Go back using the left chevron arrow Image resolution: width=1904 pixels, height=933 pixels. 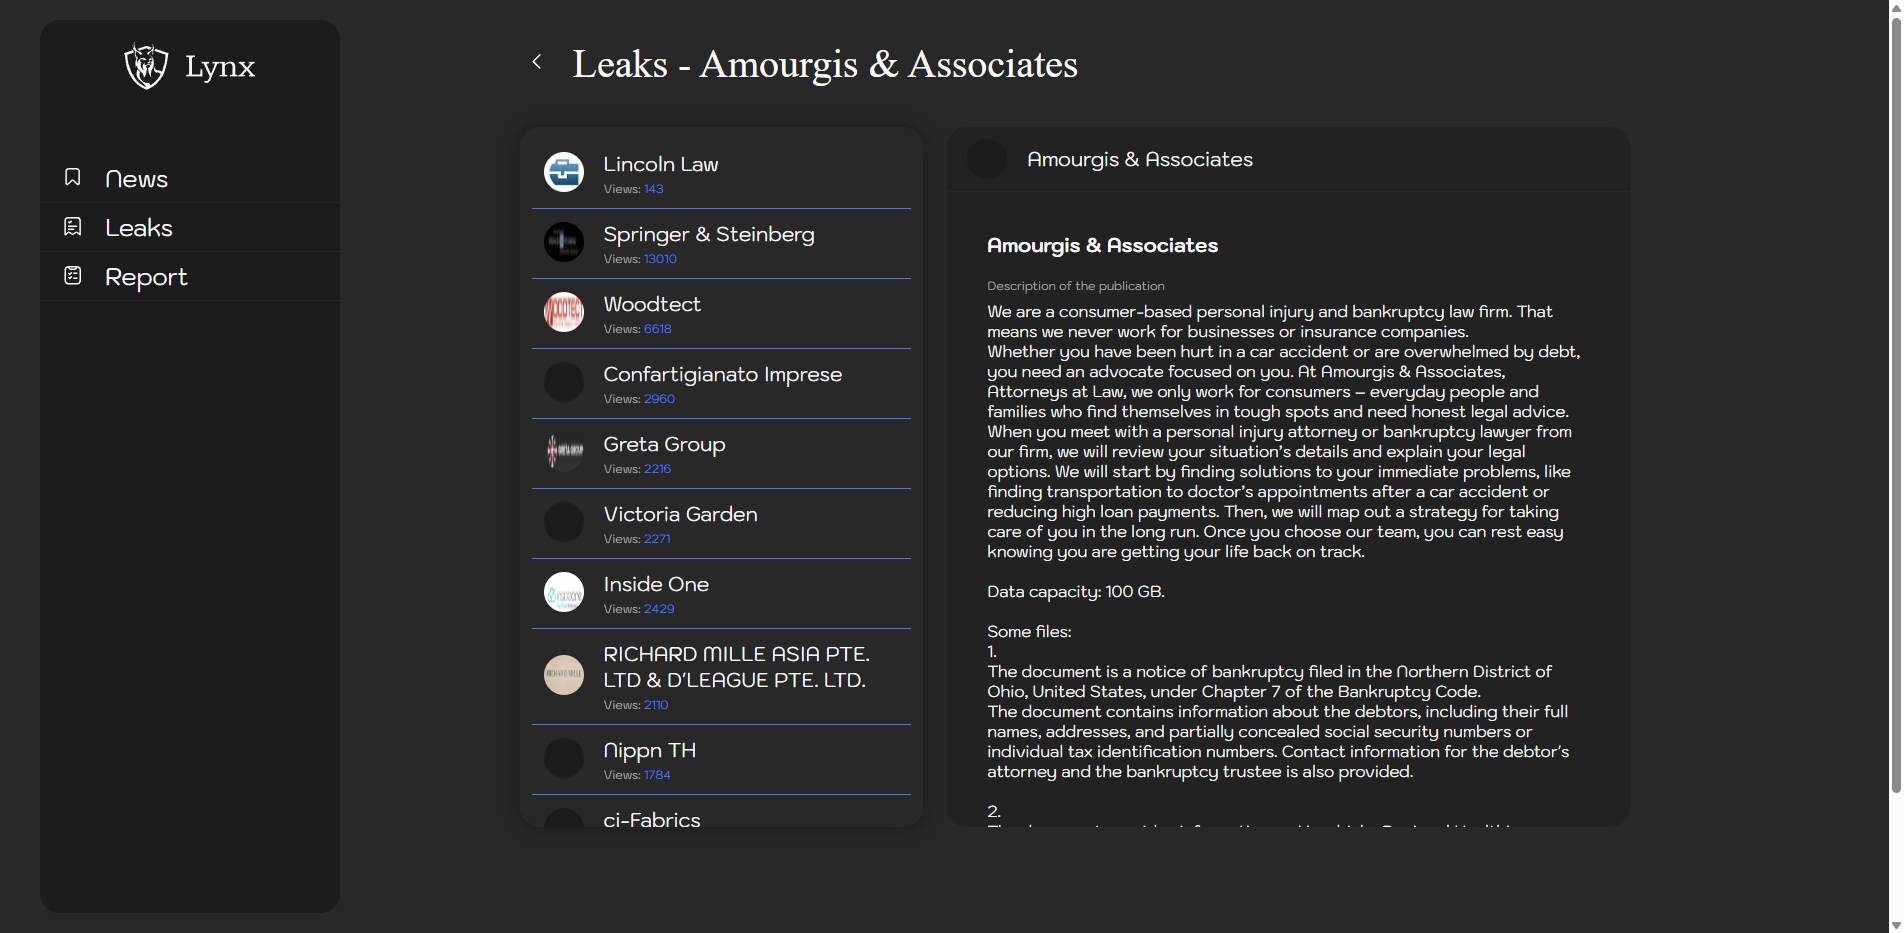537,62
